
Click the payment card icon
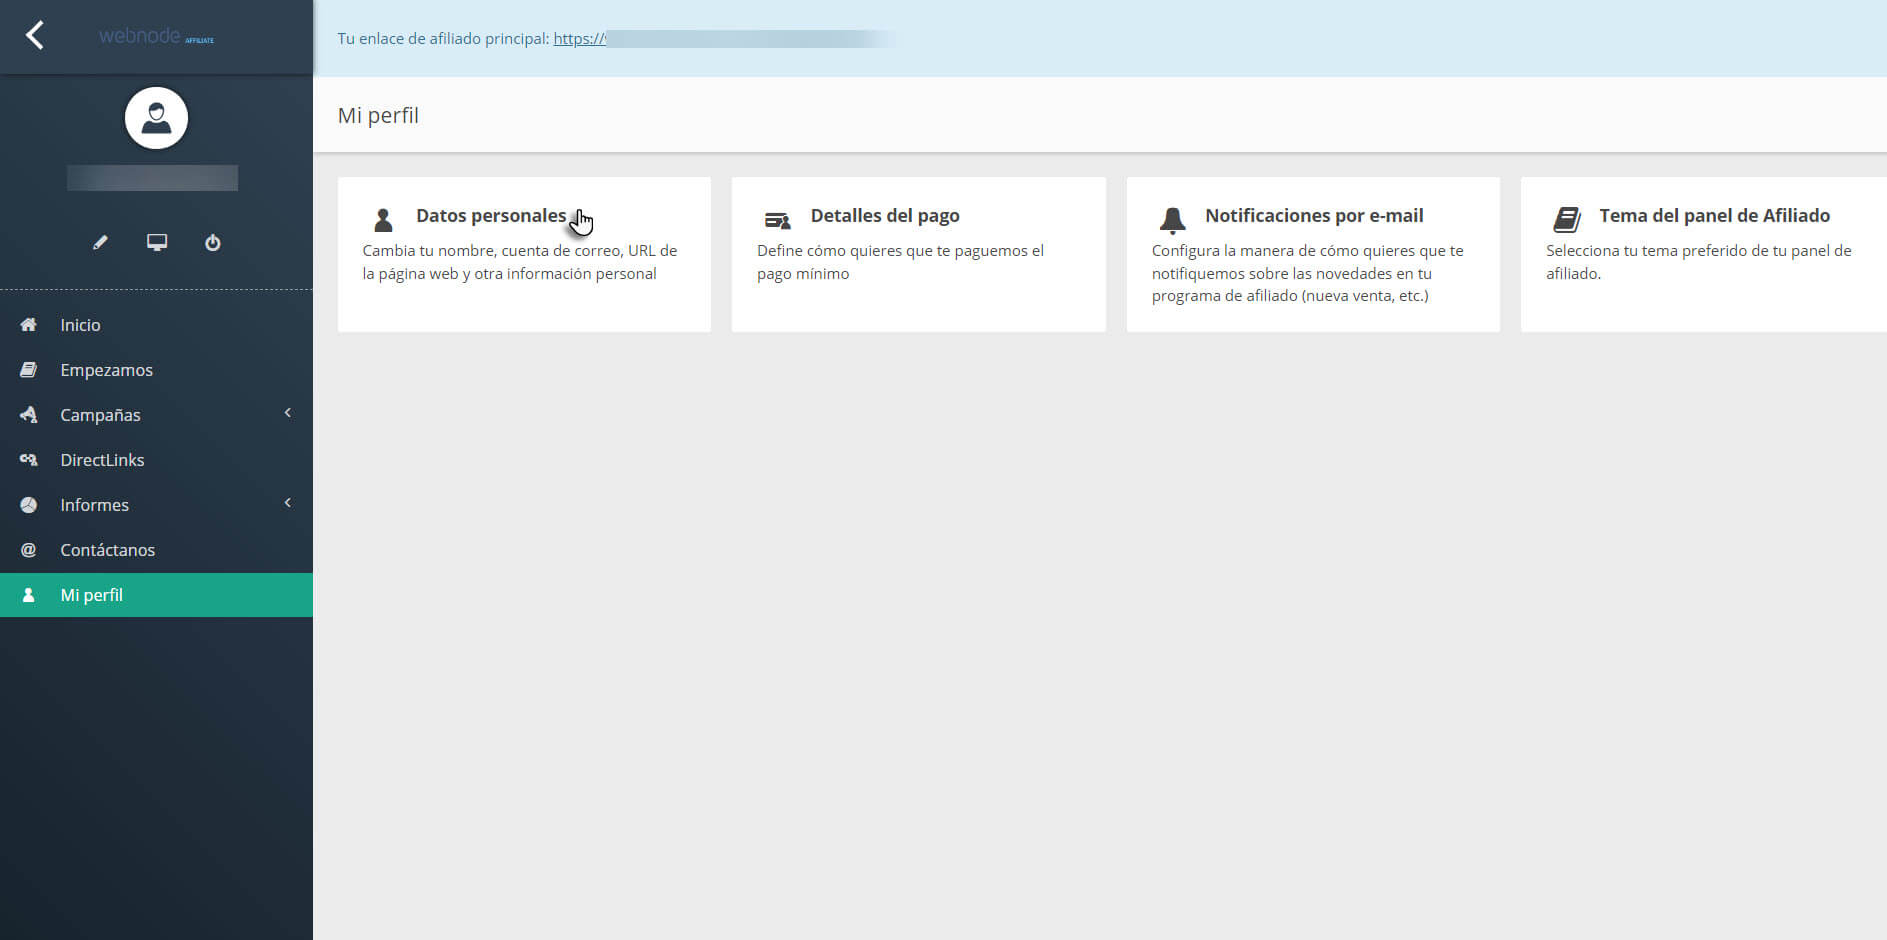pyautogui.click(x=777, y=220)
